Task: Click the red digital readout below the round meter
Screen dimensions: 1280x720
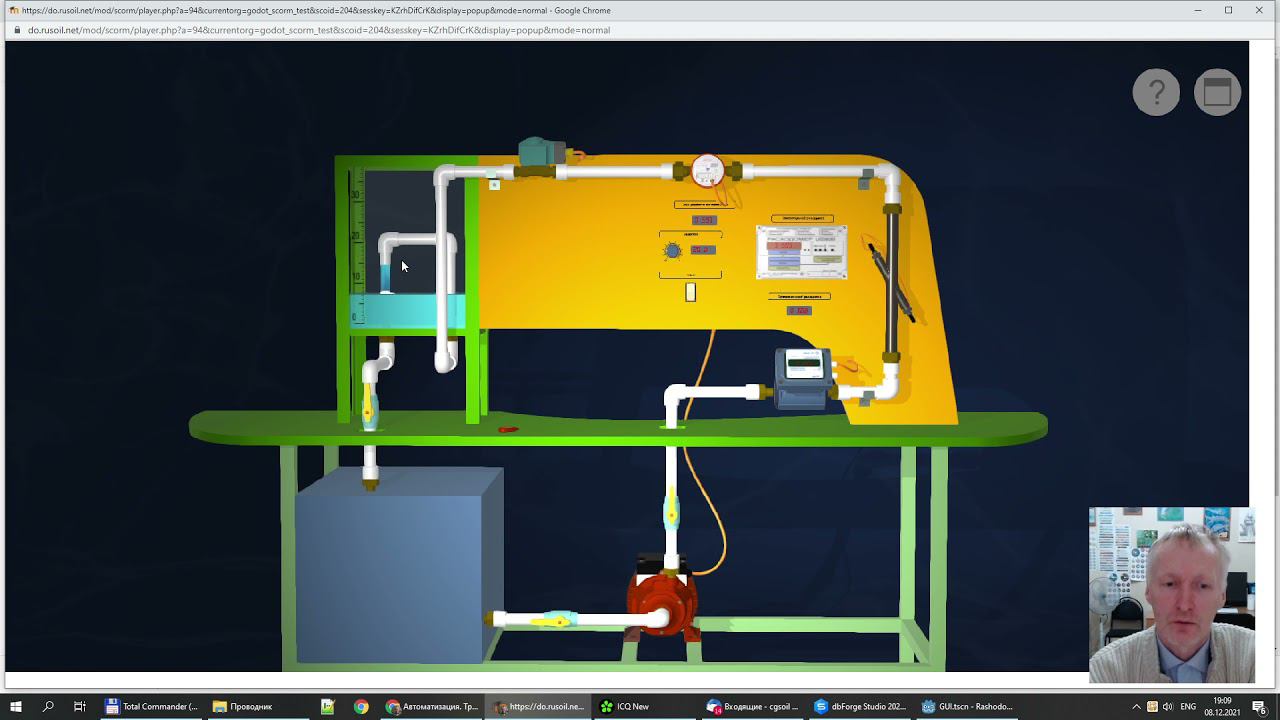Action: point(703,220)
